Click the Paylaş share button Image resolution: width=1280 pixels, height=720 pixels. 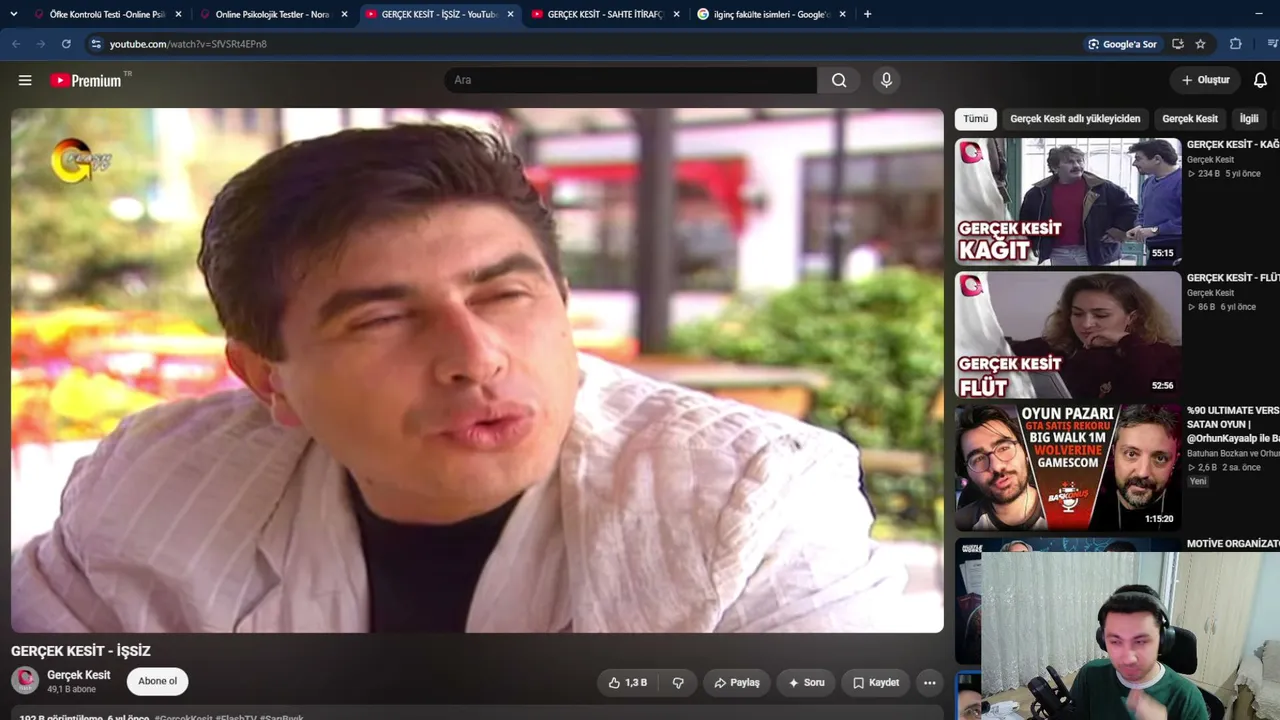coord(737,683)
